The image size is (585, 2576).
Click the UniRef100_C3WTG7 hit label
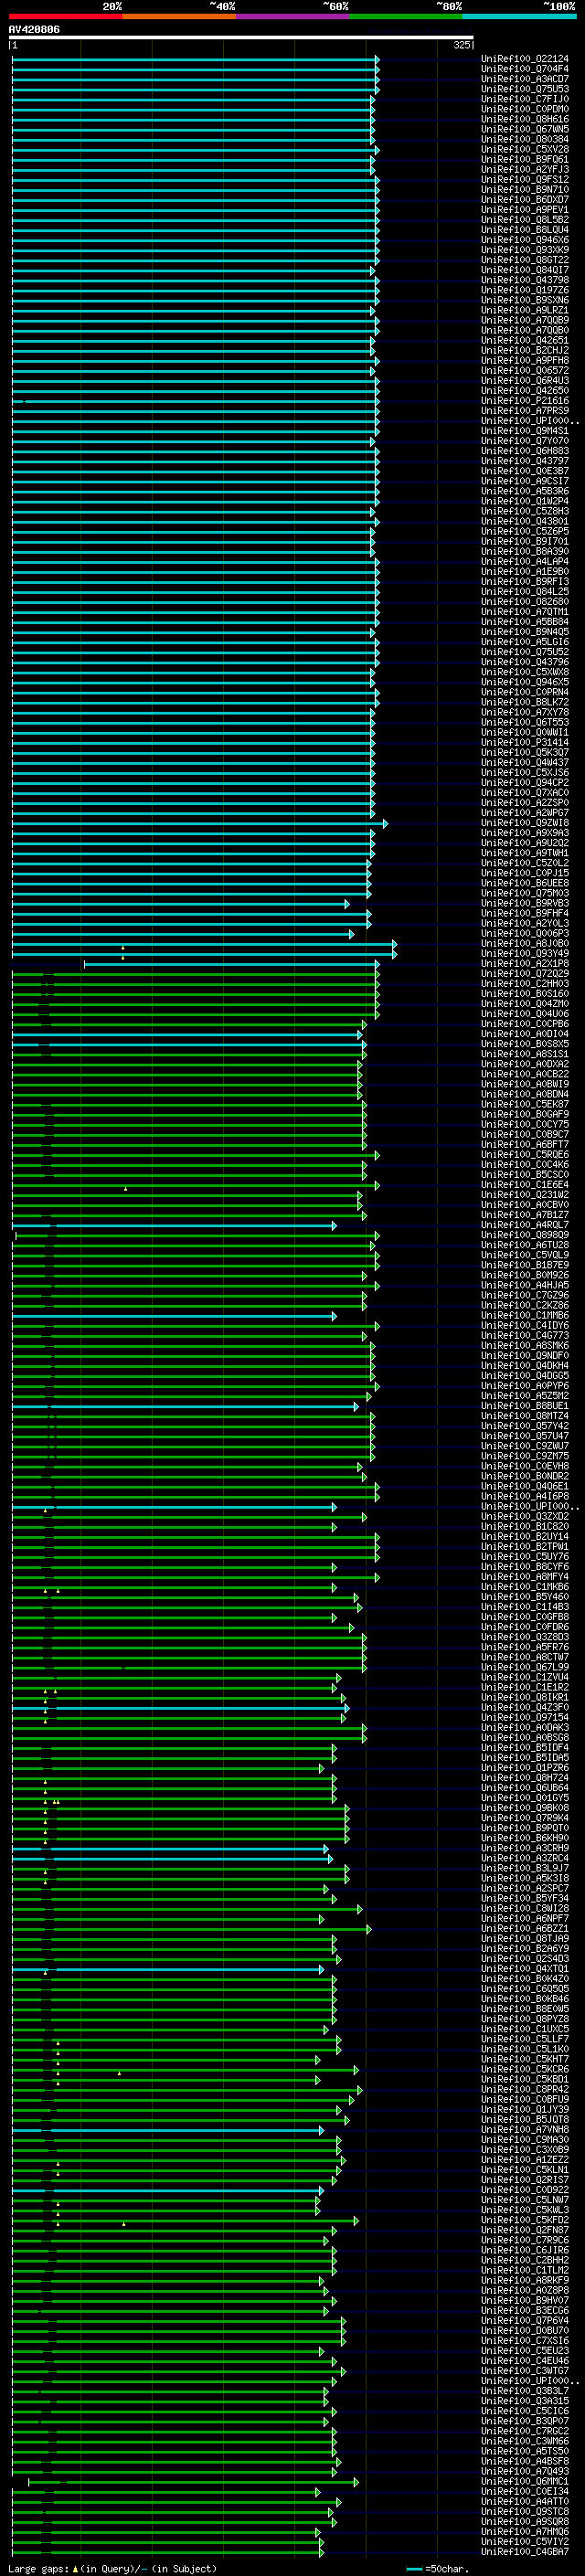click(x=525, y=2370)
